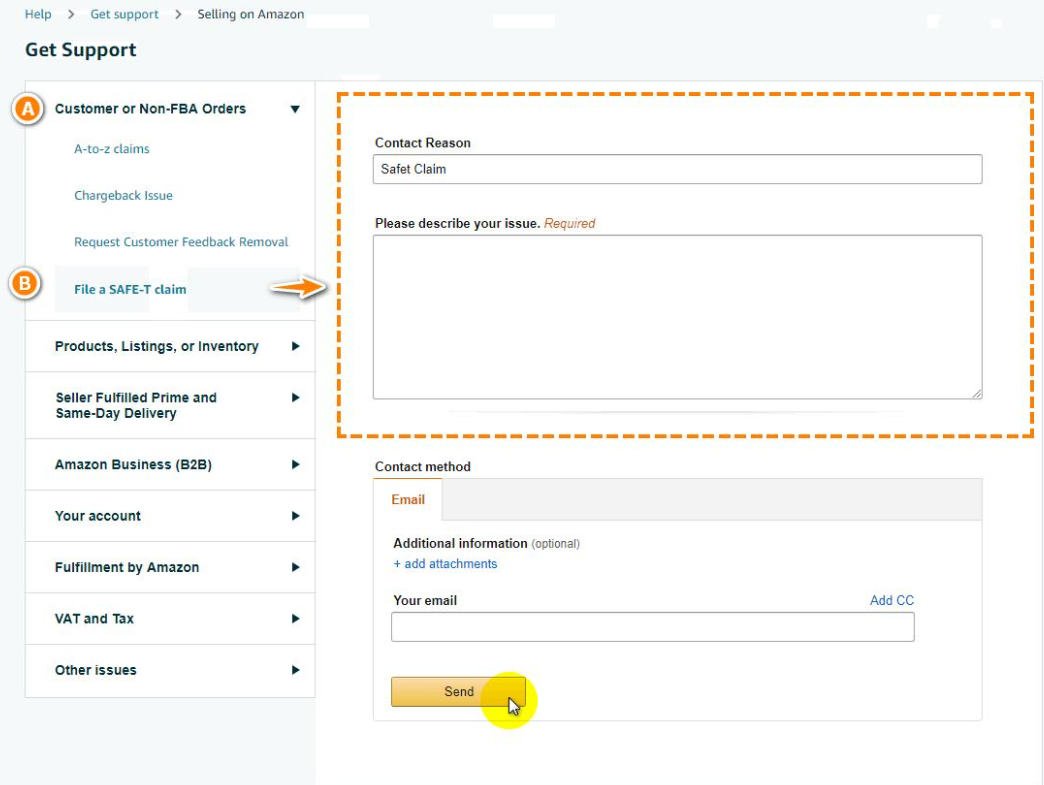1044x785 pixels.
Task: Open Chargeback Issue link
Action: [x=123, y=196]
